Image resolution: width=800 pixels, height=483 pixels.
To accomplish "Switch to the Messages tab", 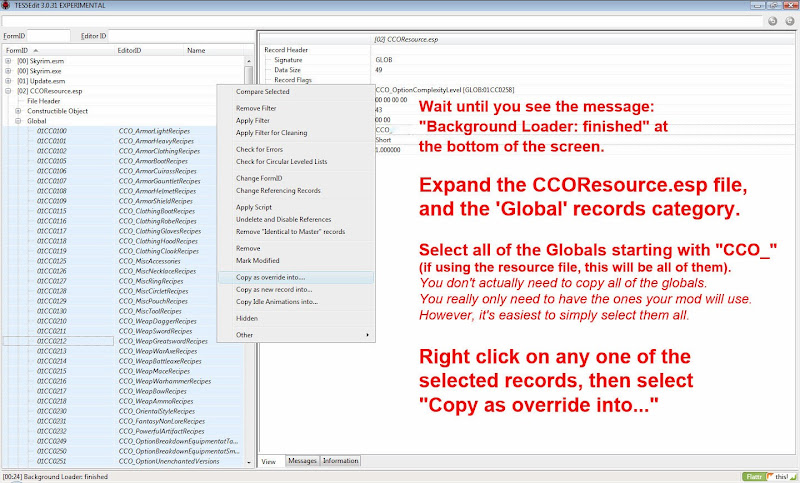I will tap(303, 461).
